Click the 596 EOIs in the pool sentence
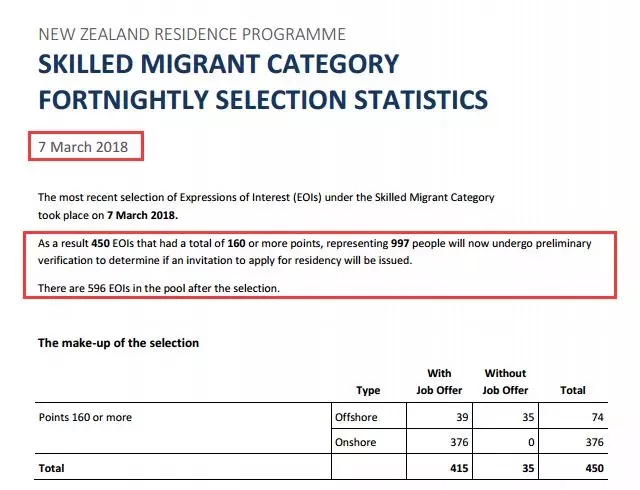640x490 pixels. tap(159, 288)
